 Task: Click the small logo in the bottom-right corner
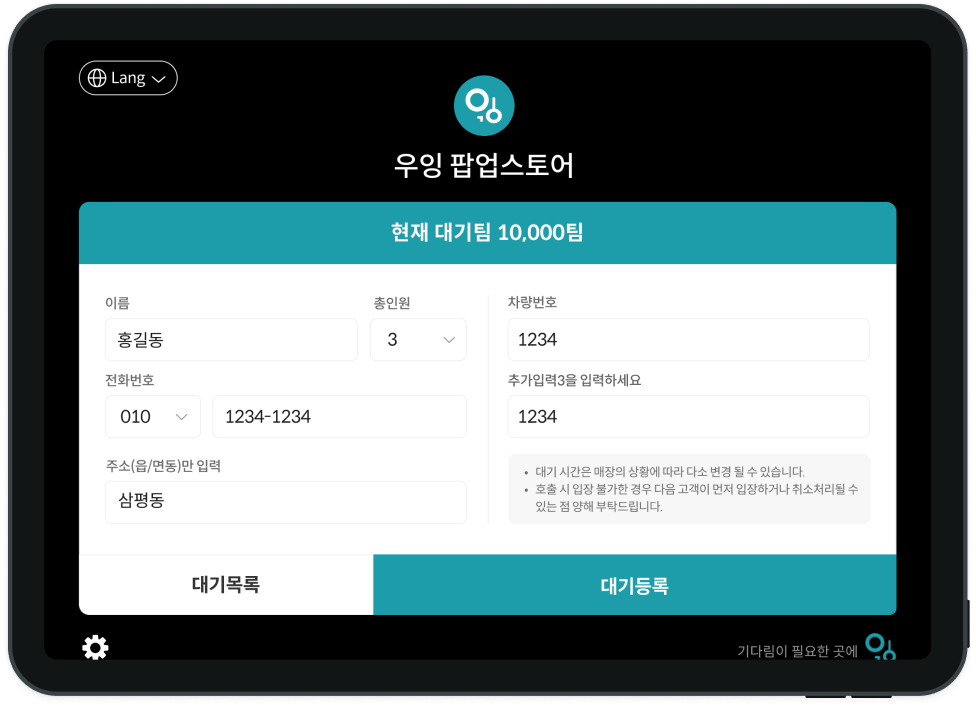(x=880, y=647)
